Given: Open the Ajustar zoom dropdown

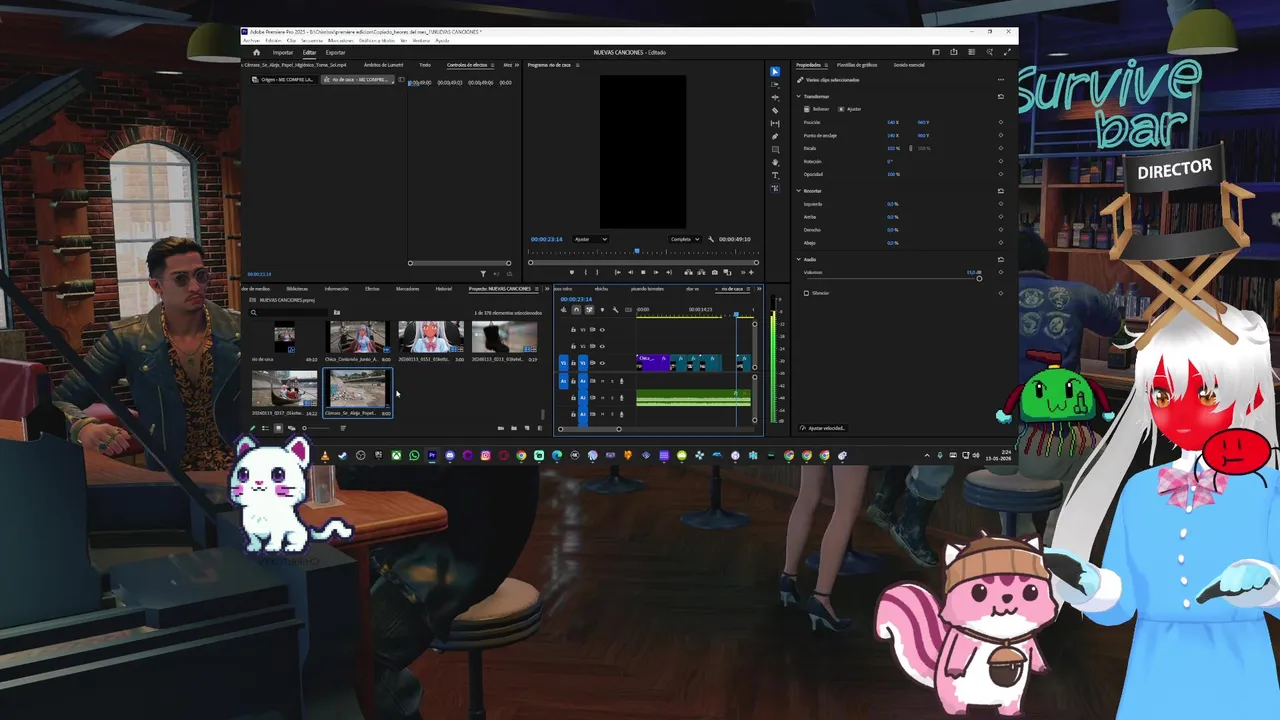Looking at the screenshot, I should point(590,239).
